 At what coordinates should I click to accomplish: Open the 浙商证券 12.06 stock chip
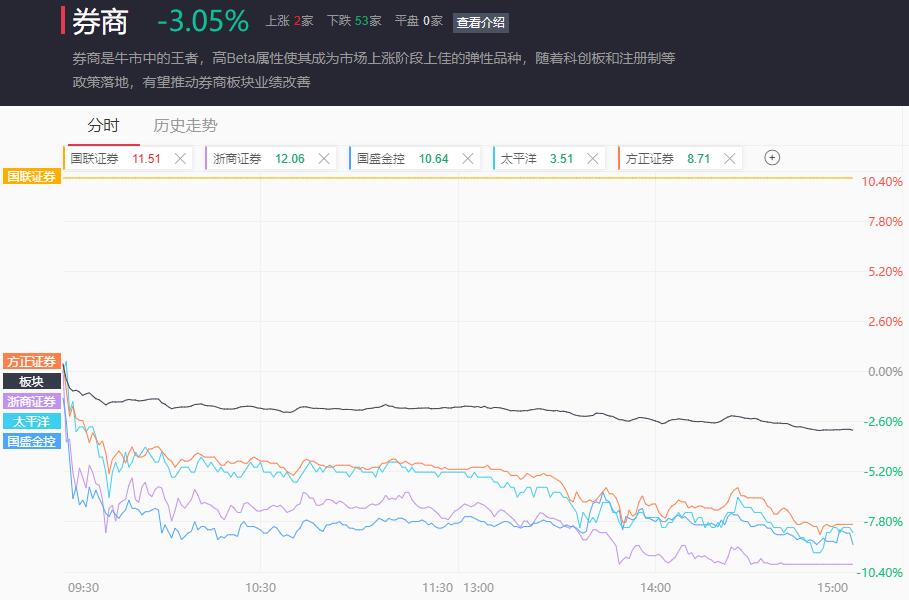(259, 158)
